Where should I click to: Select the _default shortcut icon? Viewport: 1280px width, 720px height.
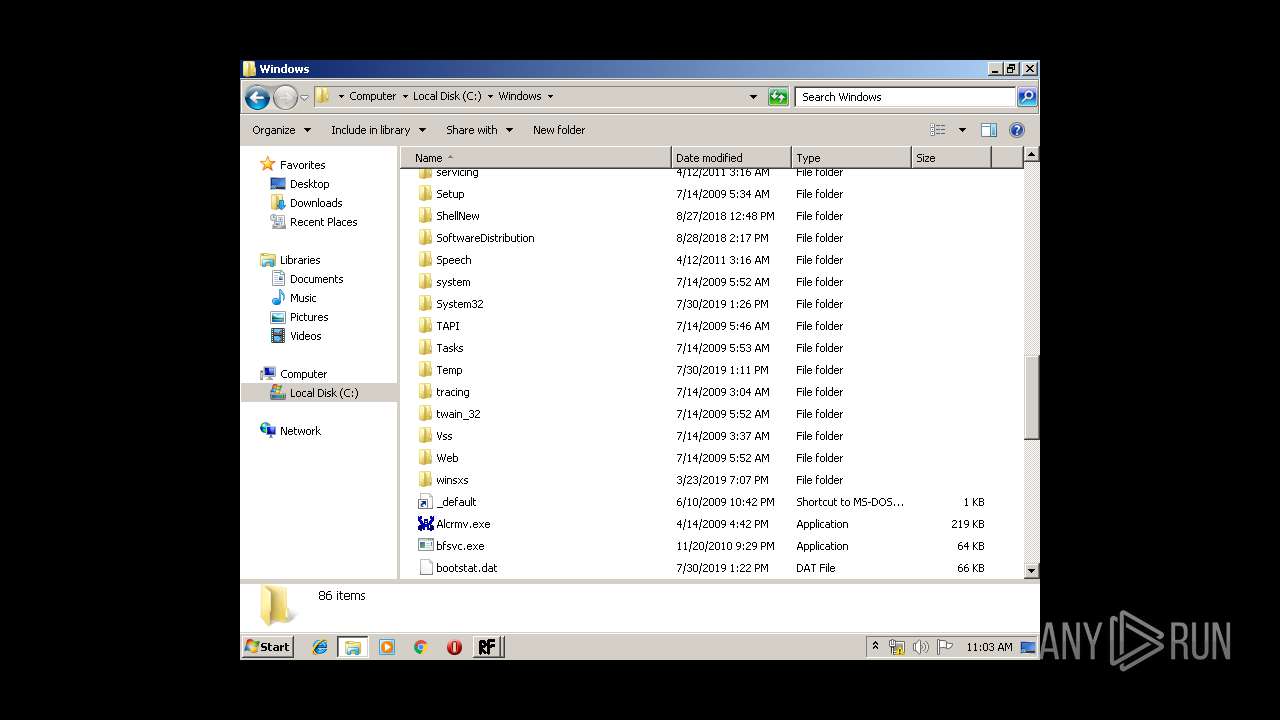[425, 502]
